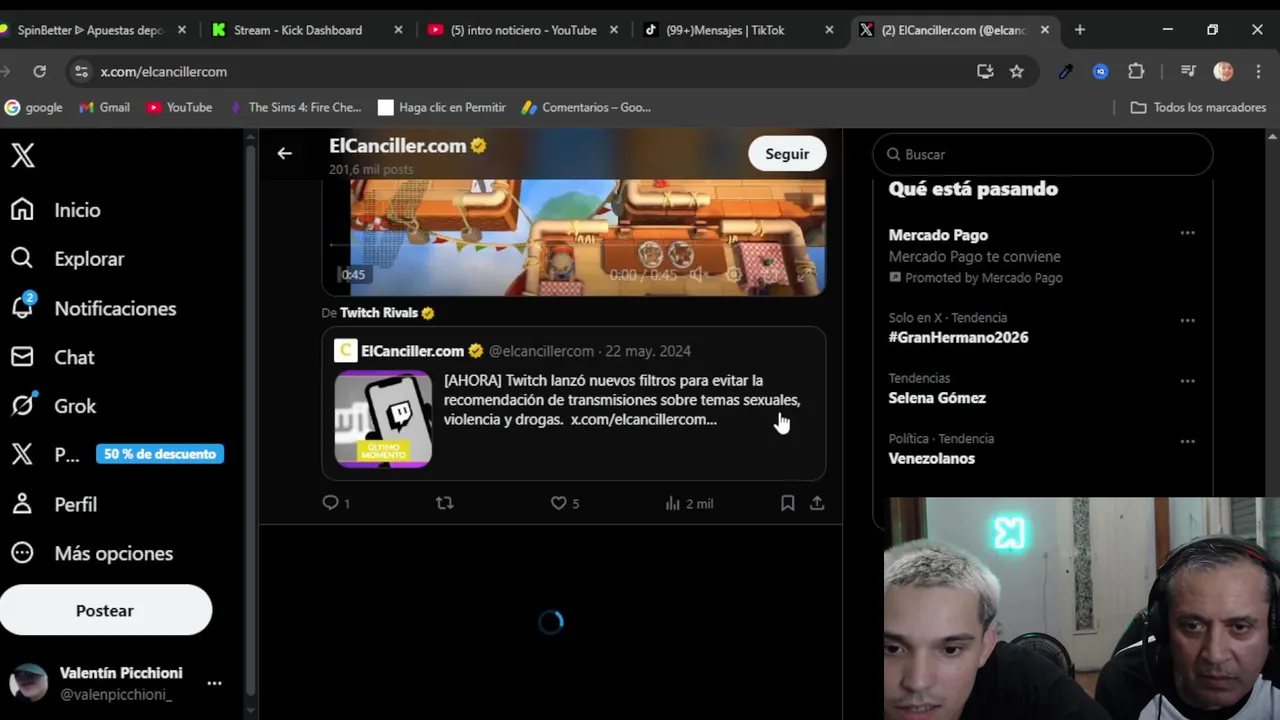This screenshot has width=1280, height=720.
Task: Expand Todos los marcadores folder
Action: pos(1198,107)
